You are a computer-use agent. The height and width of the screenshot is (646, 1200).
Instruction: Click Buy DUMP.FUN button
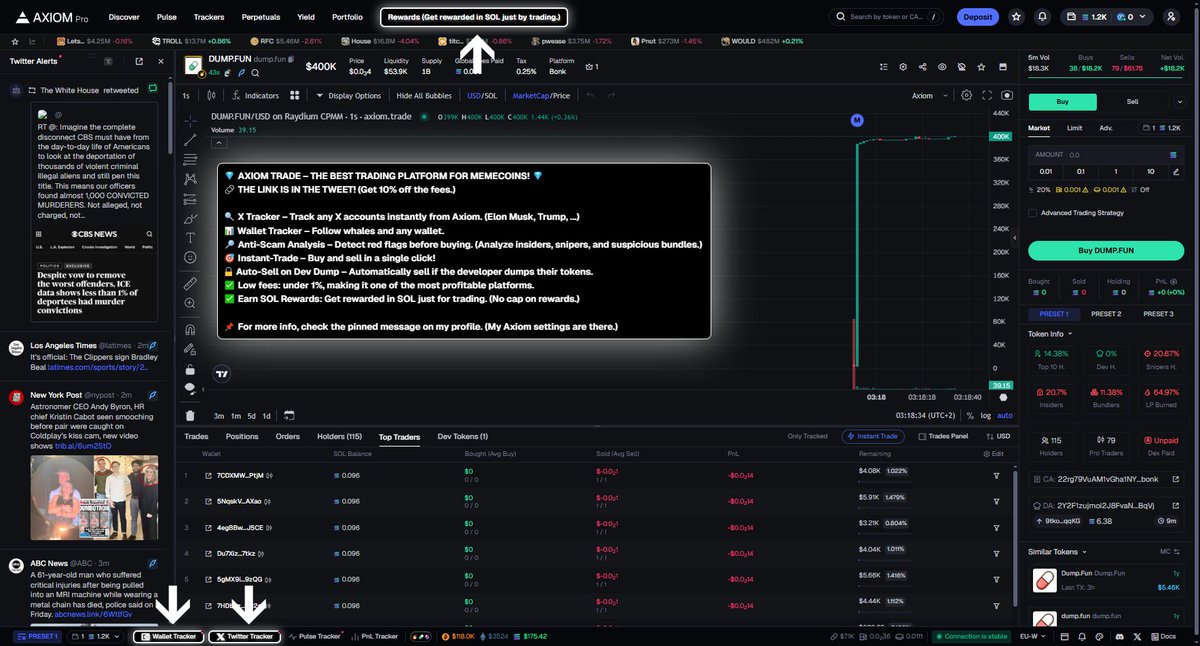coord(1107,250)
